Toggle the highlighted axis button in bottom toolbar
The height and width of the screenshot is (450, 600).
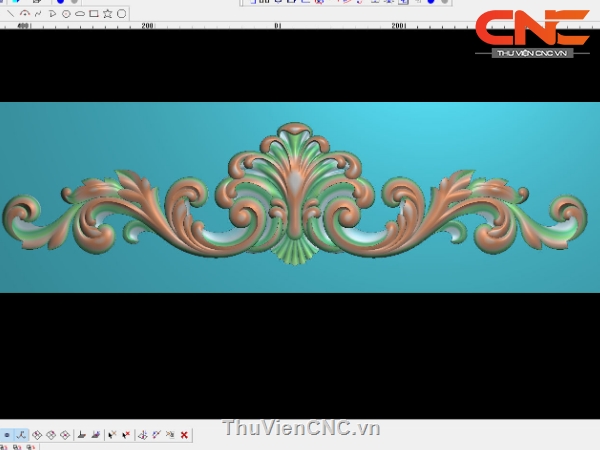[20, 435]
